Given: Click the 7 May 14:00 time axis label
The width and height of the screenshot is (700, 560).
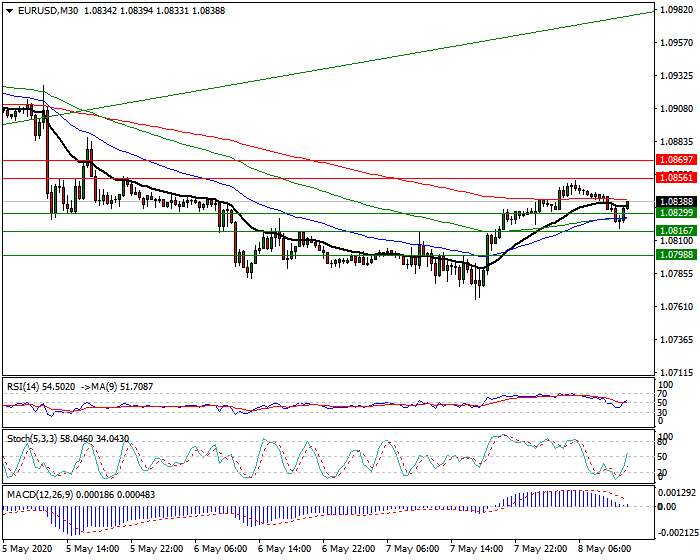Looking at the screenshot, I should [x=477, y=549].
